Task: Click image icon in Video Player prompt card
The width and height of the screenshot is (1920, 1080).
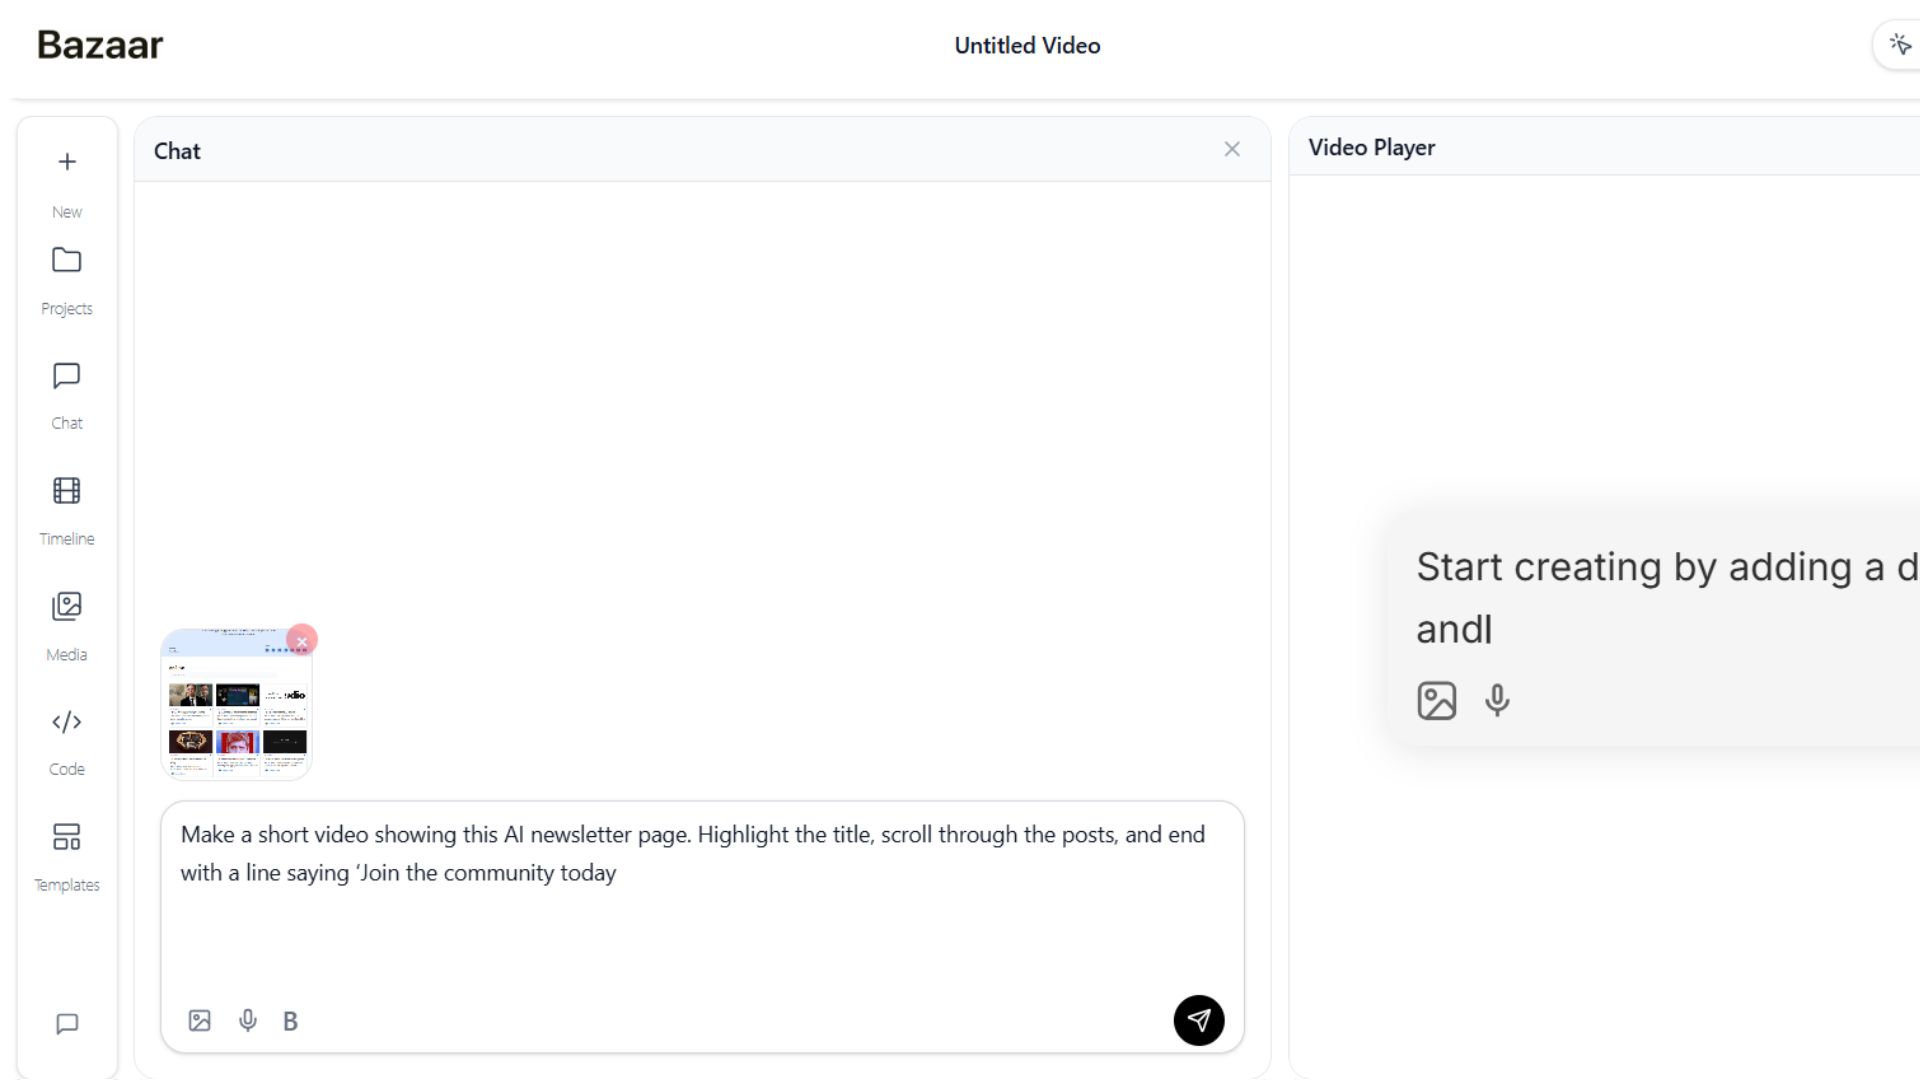Action: (1437, 701)
